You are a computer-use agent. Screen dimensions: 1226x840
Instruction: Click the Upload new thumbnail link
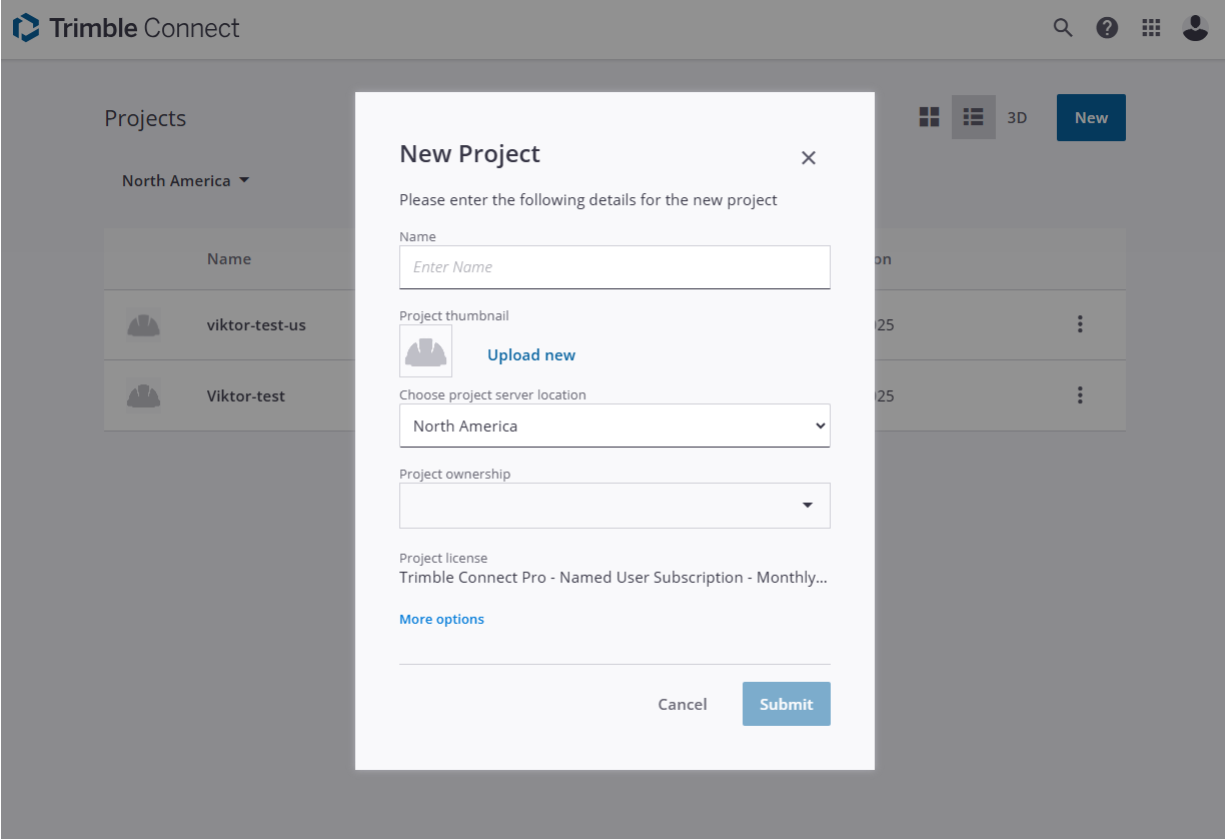[x=531, y=354]
